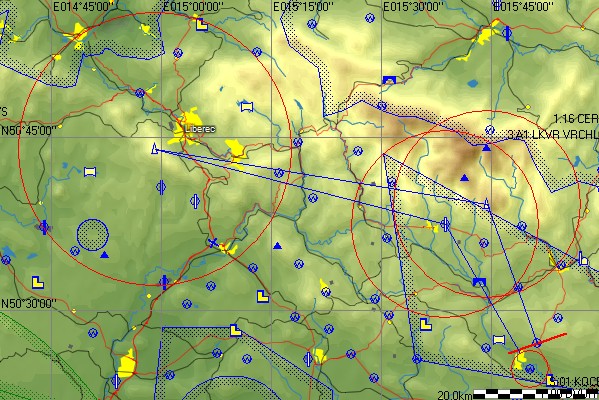This screenshot has width=599, height=400.
Task: Select the turnpoint marker inside the overlapping red circles
Action: point(486,204)
